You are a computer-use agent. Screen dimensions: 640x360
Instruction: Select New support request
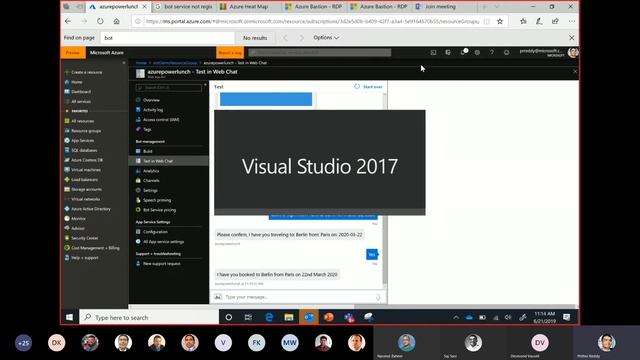162,264
